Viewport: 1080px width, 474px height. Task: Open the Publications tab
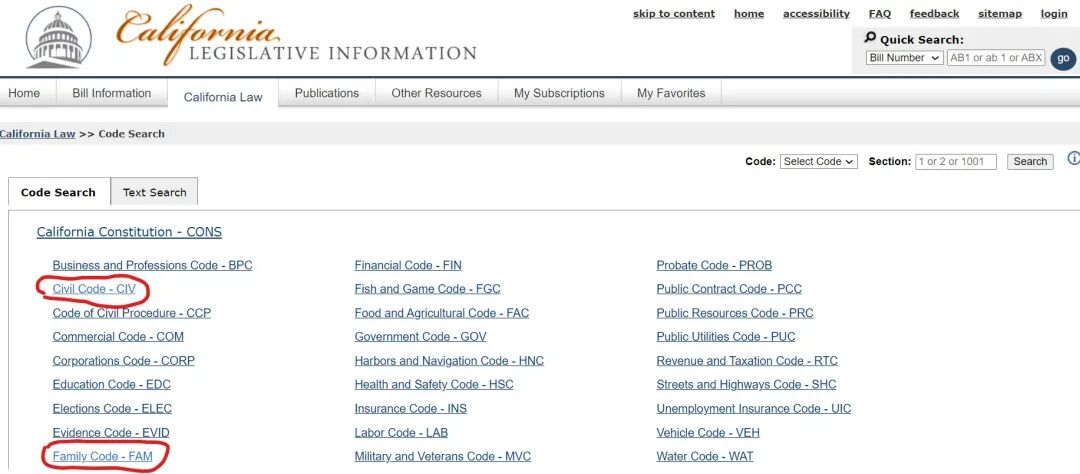click(x=327, y=93)
